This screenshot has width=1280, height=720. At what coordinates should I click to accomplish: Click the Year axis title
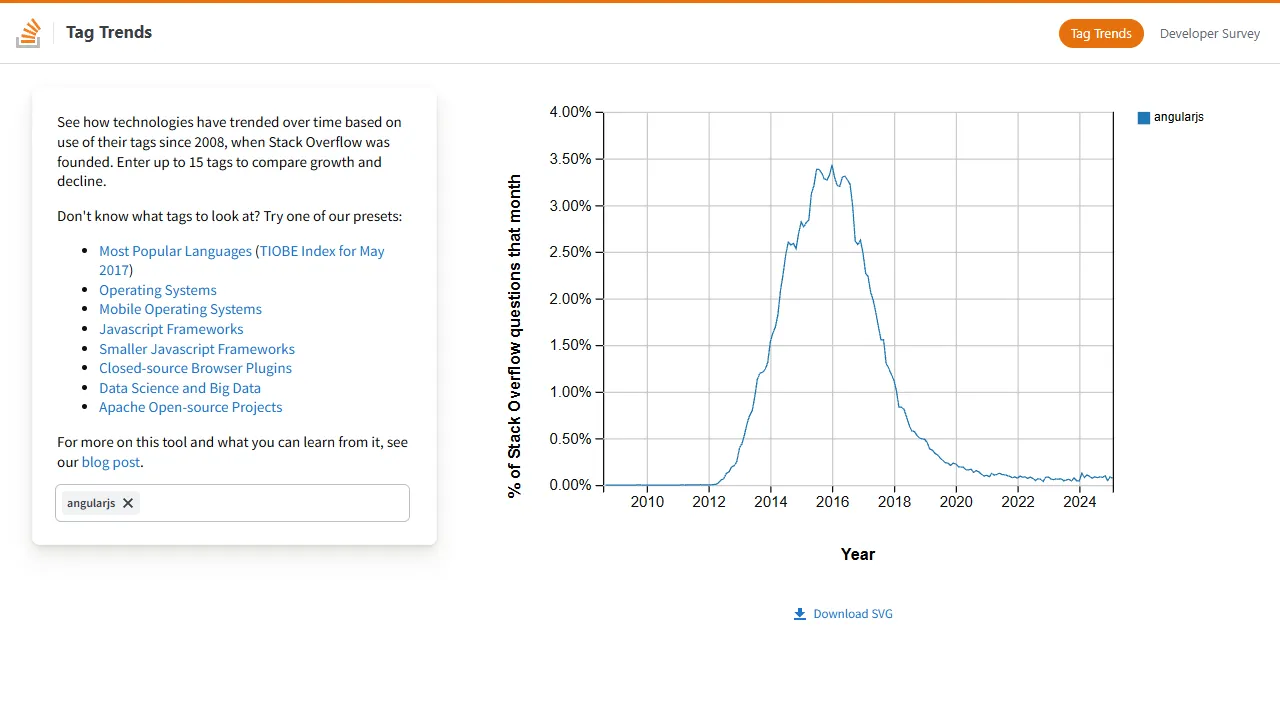[858, 554]
